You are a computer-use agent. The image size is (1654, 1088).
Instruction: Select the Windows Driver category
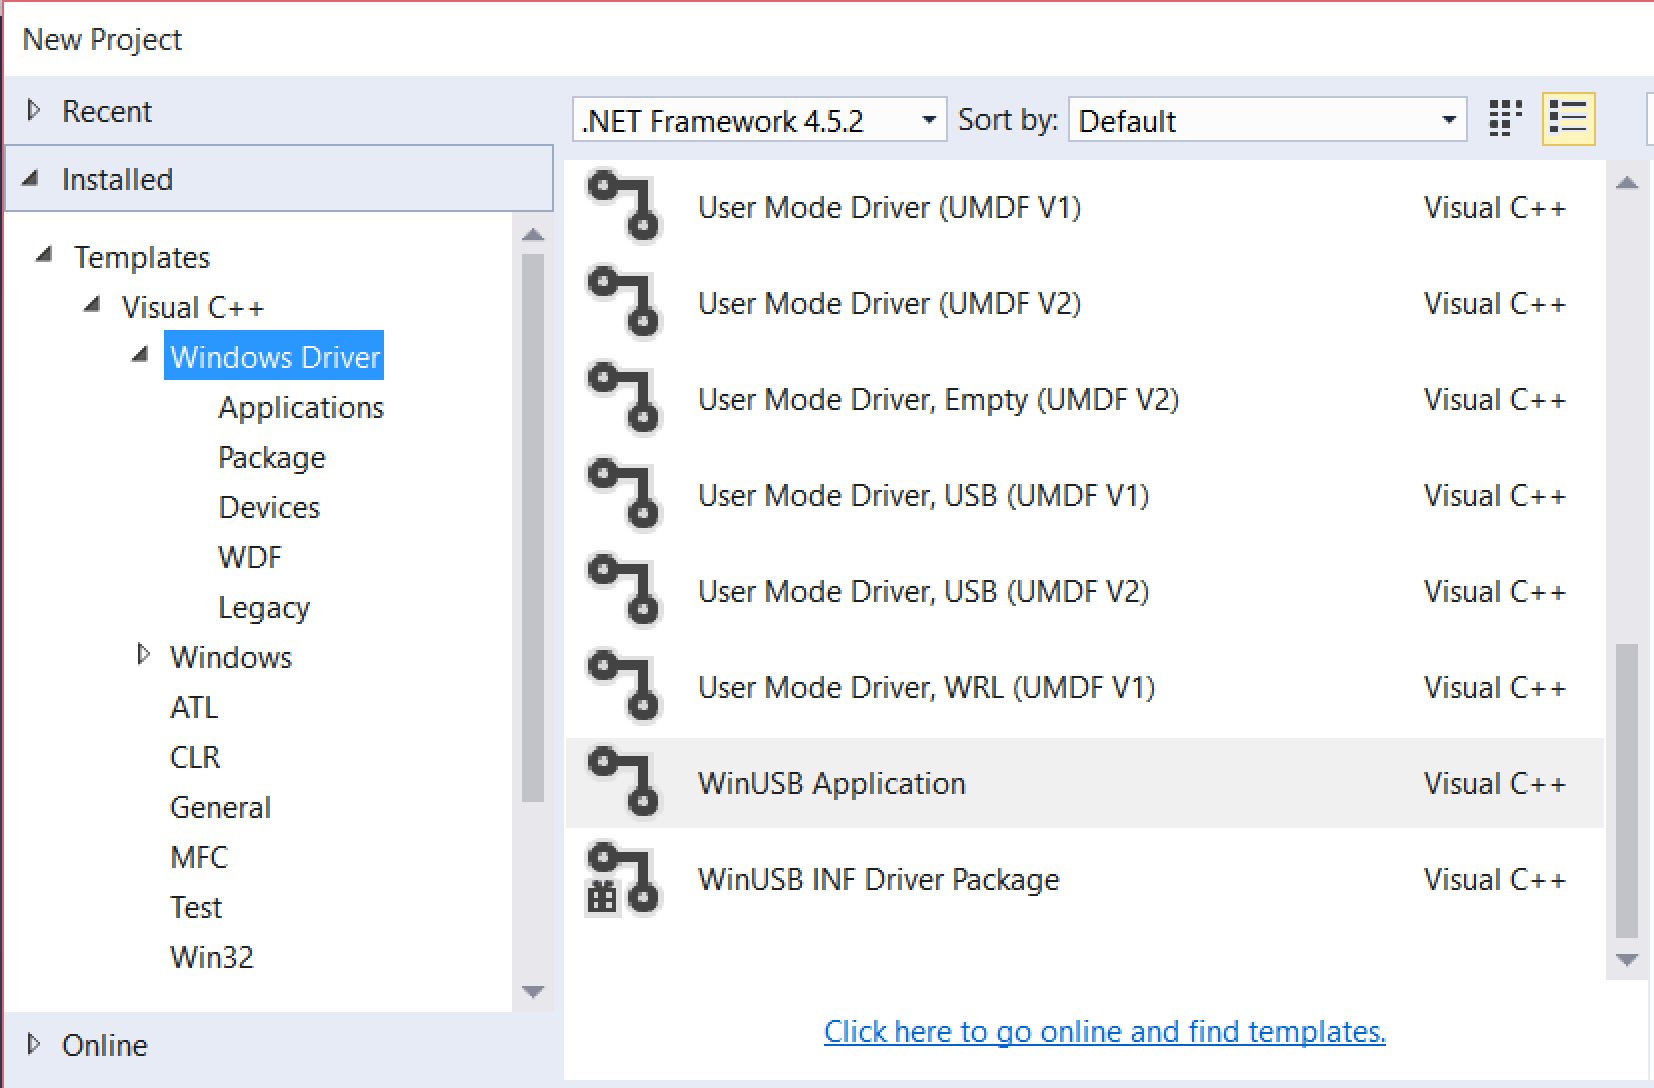click(274, 356)
